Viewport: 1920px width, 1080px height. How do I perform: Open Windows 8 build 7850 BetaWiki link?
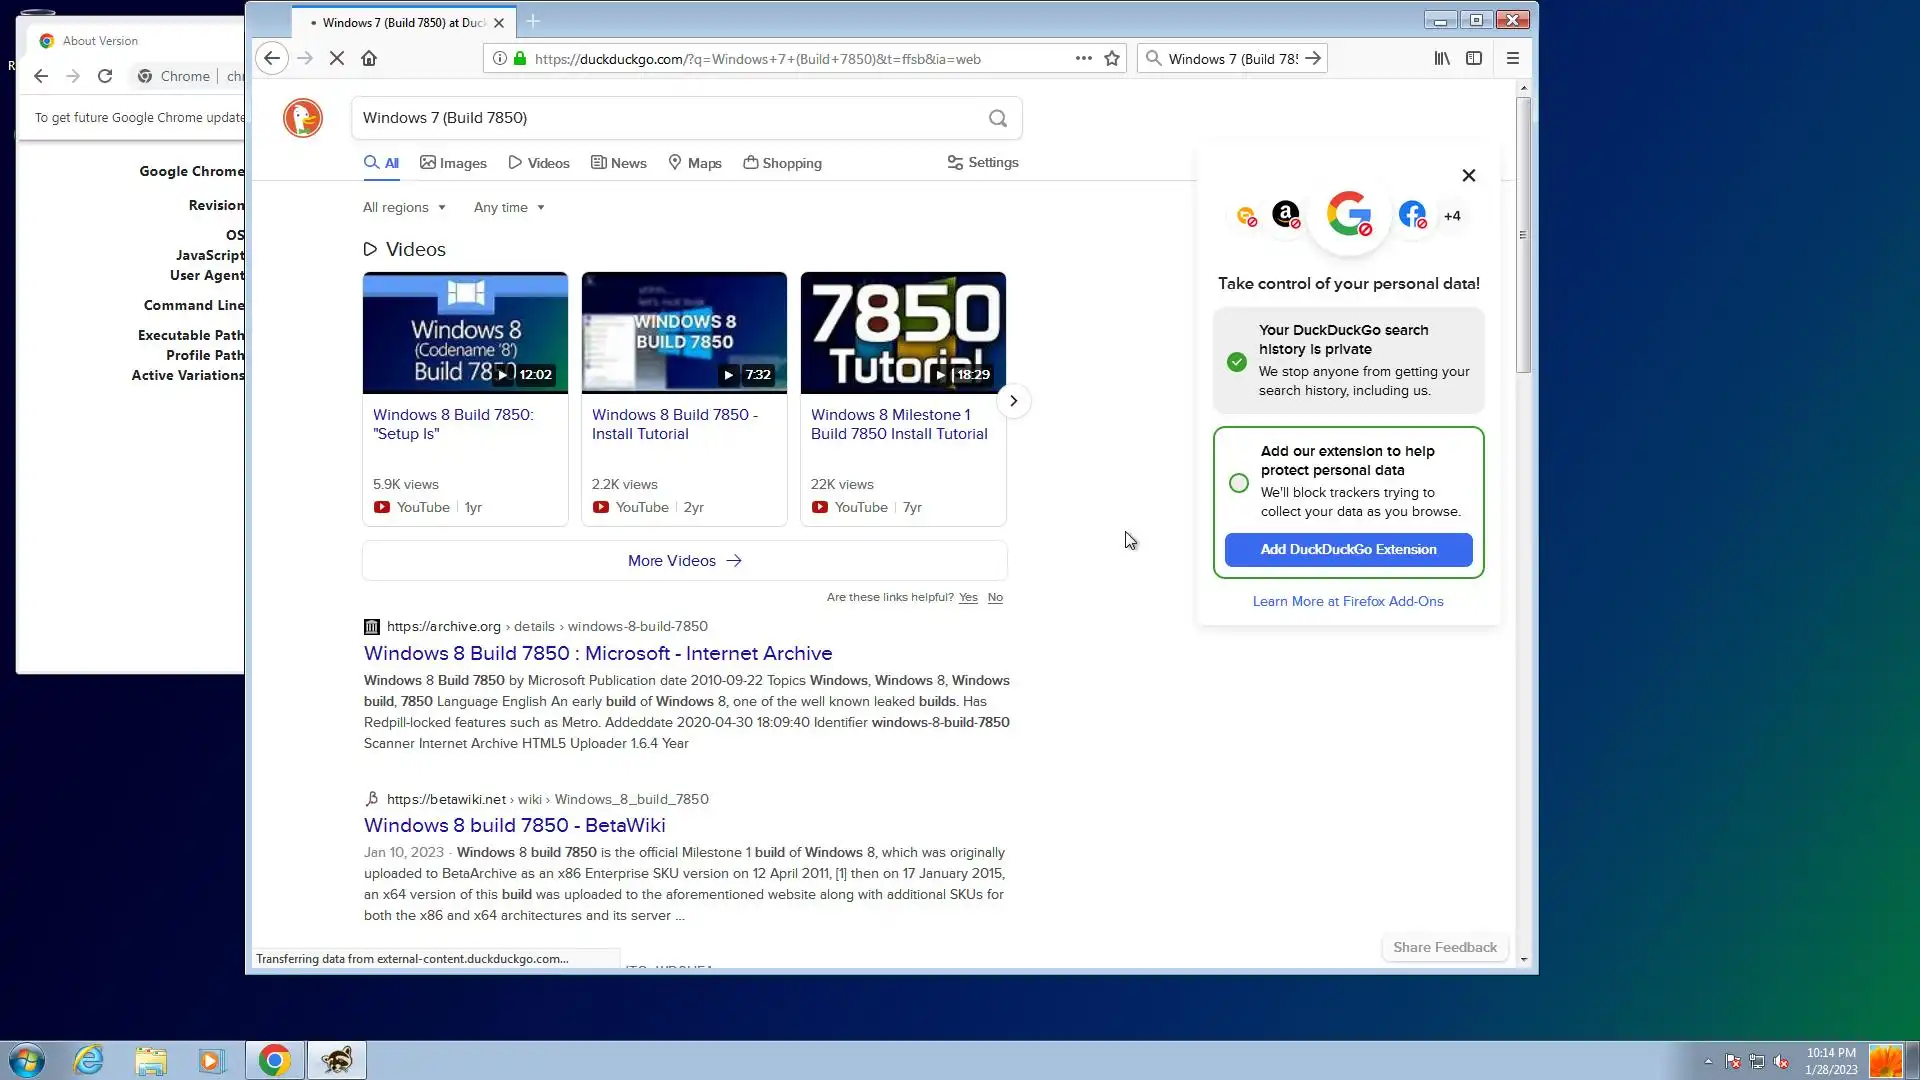tap(514, 825)
